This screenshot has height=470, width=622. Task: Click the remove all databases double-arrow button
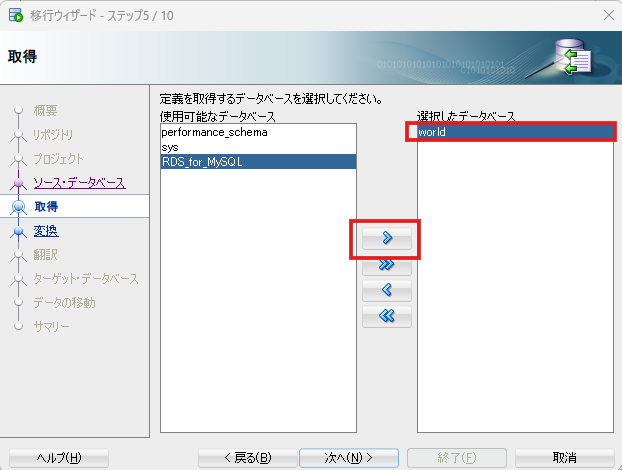[387, 316]
